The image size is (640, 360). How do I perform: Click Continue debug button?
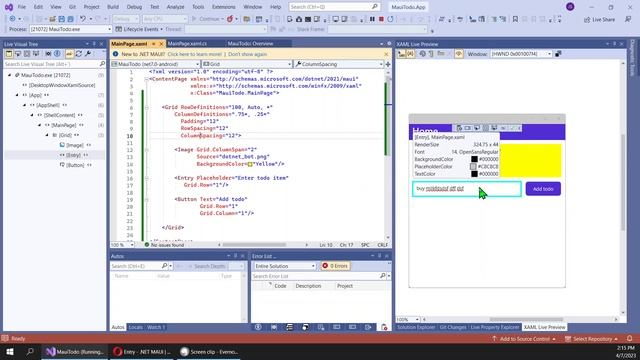point(207,19)
